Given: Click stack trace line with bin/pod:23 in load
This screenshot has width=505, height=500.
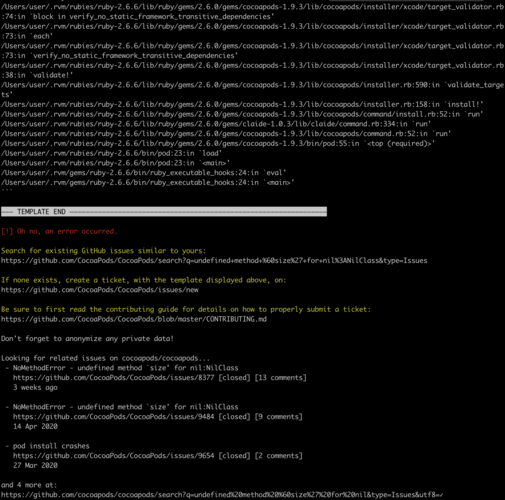Looking at the screenshot, I should coord(111,153).
